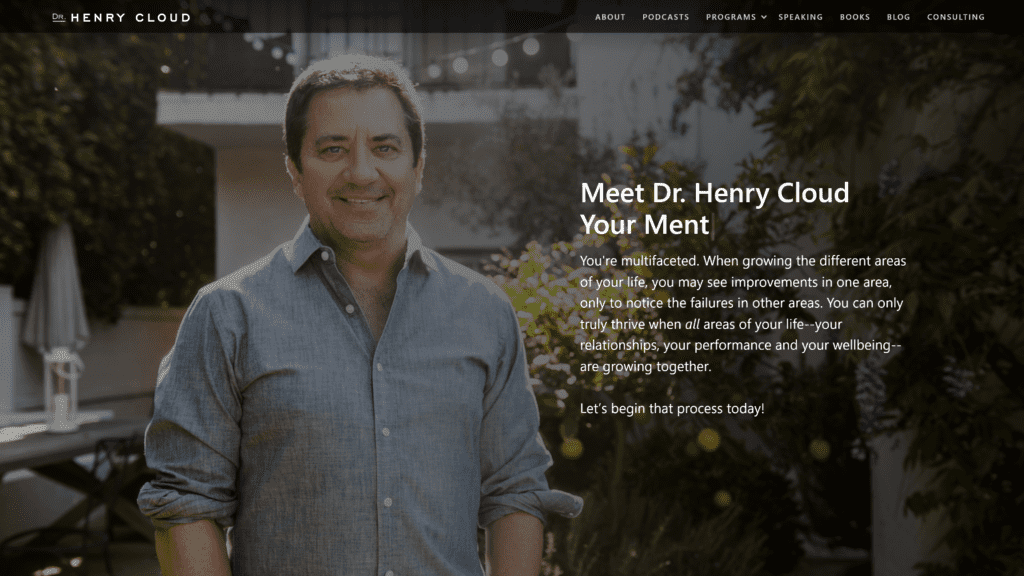Viewport: 1024px width, 576px height.
Task: Open the About page
Action: pos(610,17)
